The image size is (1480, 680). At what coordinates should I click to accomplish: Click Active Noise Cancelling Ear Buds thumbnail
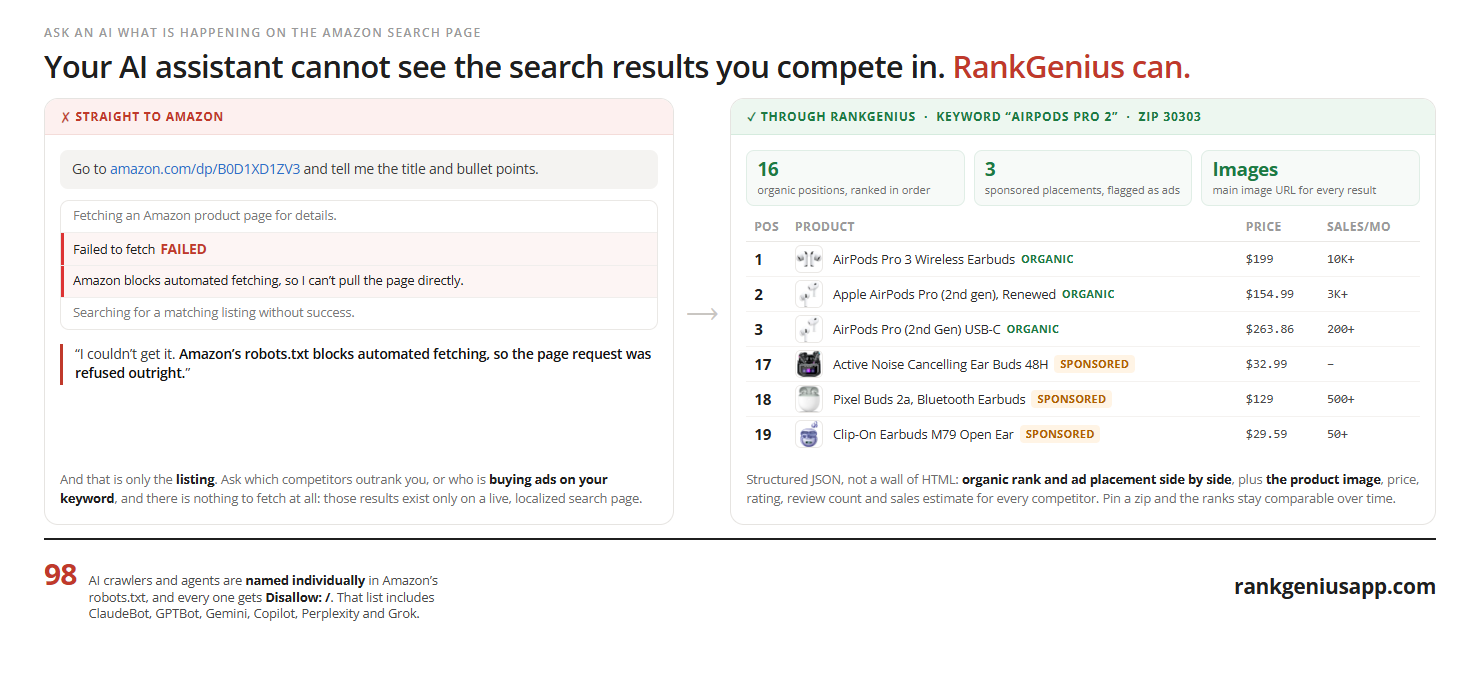tap(808, 364)
